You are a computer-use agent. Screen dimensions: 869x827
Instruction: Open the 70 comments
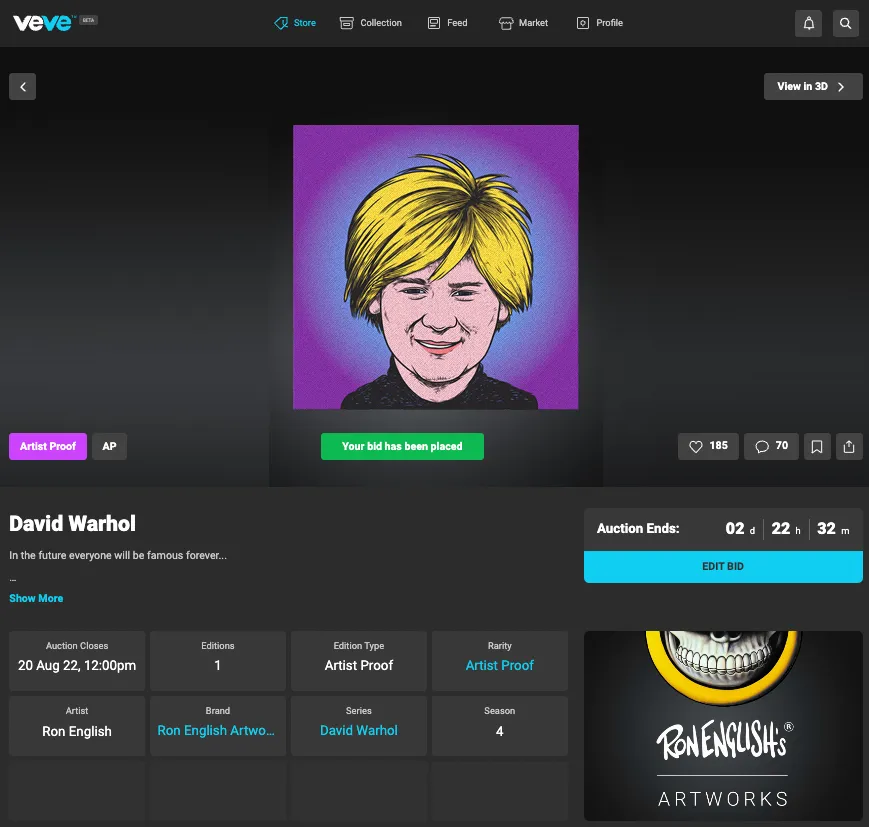click(771, 446)
